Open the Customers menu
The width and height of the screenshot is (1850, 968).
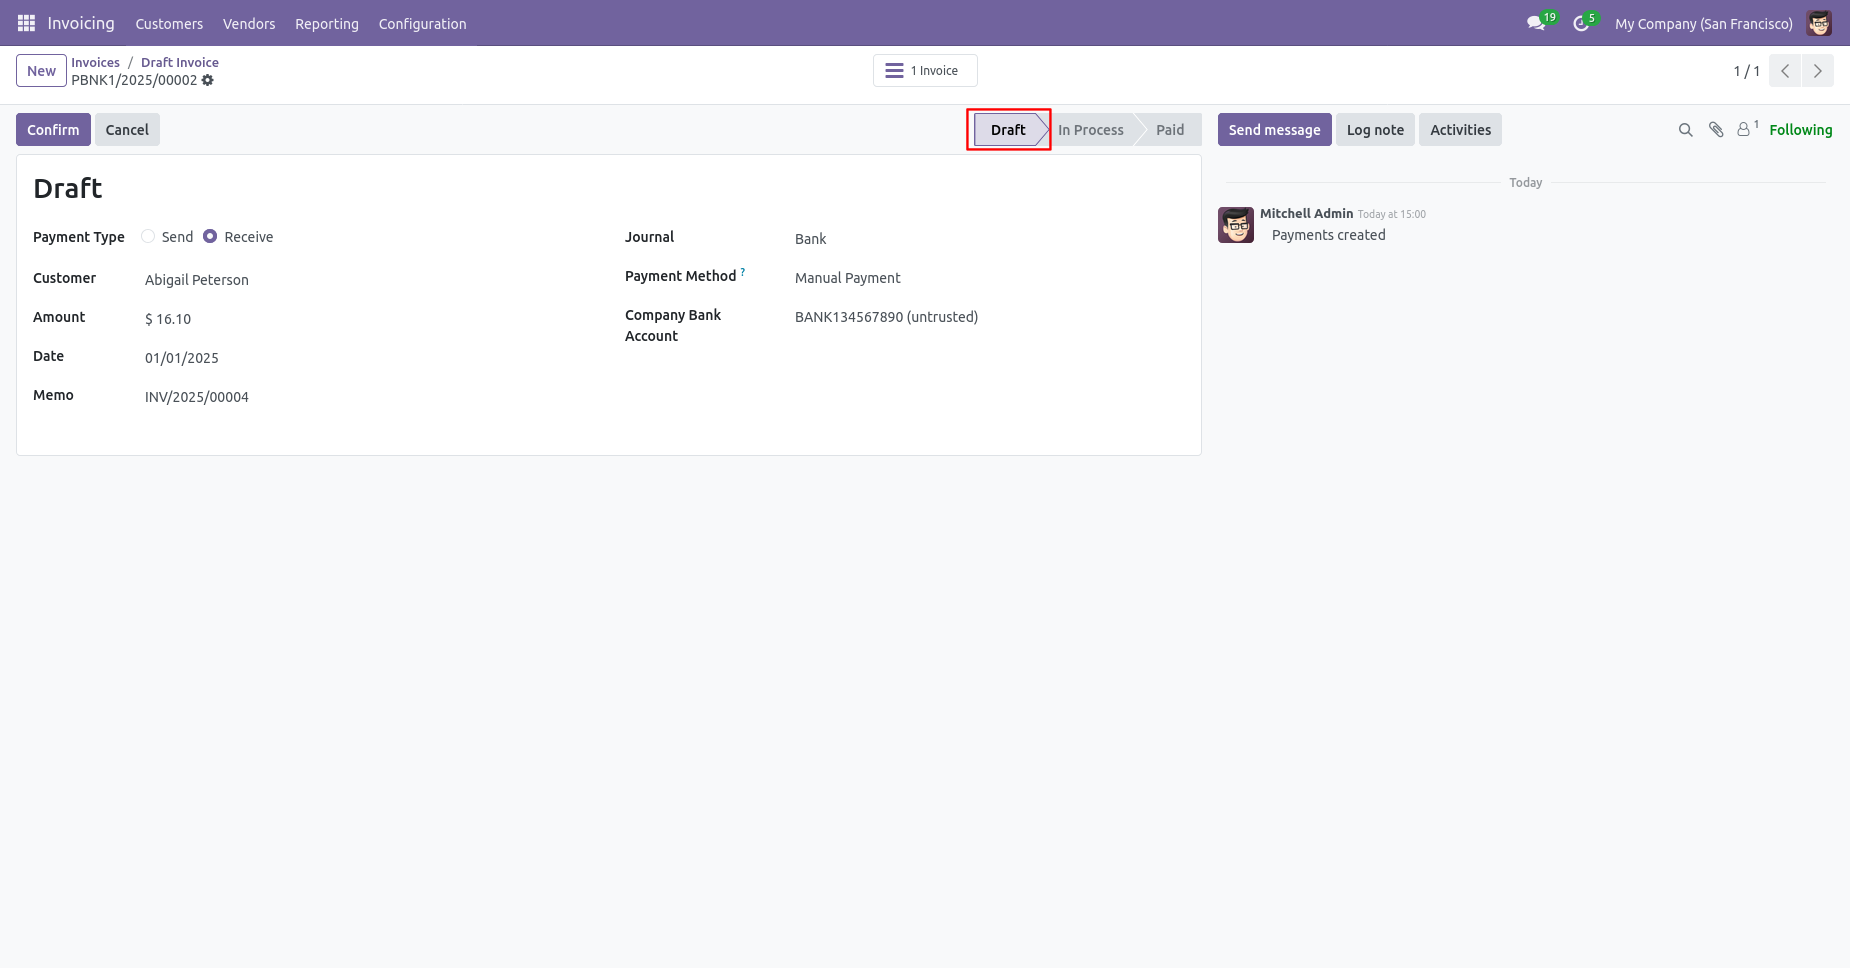click(x=169, y=23)
